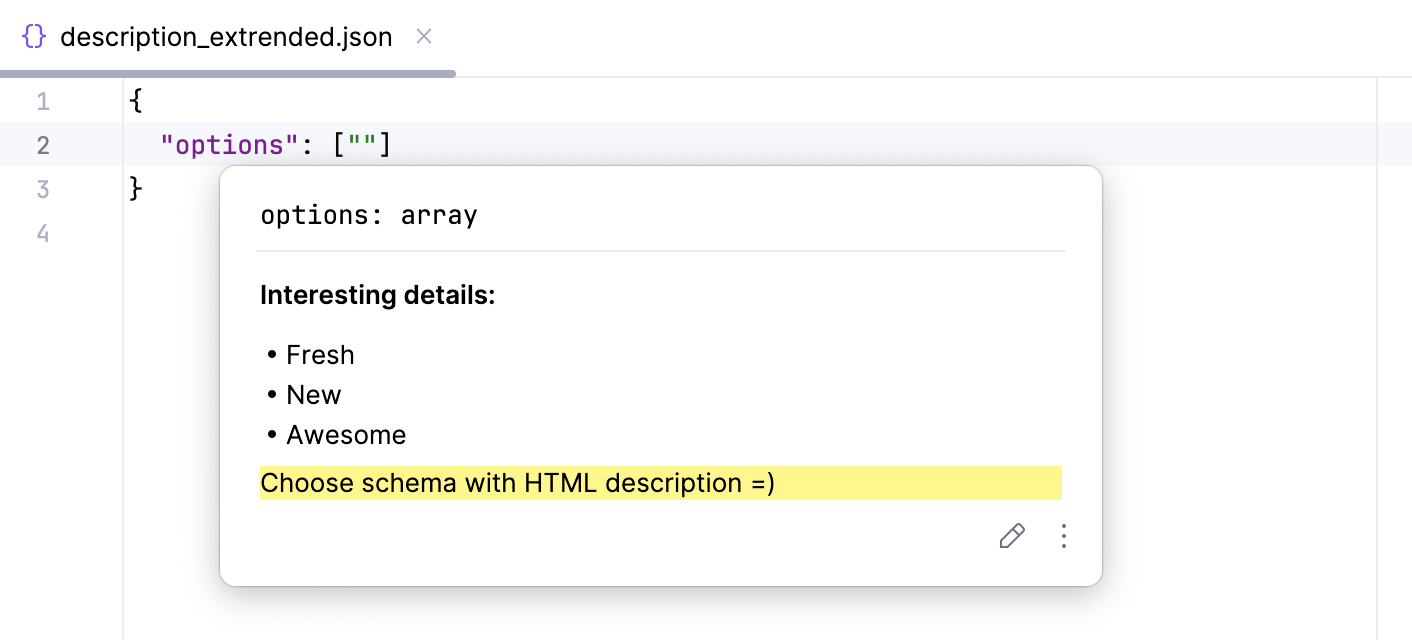
Task: Click line number 1 in the gutter
Action: [x=43, y=100]
